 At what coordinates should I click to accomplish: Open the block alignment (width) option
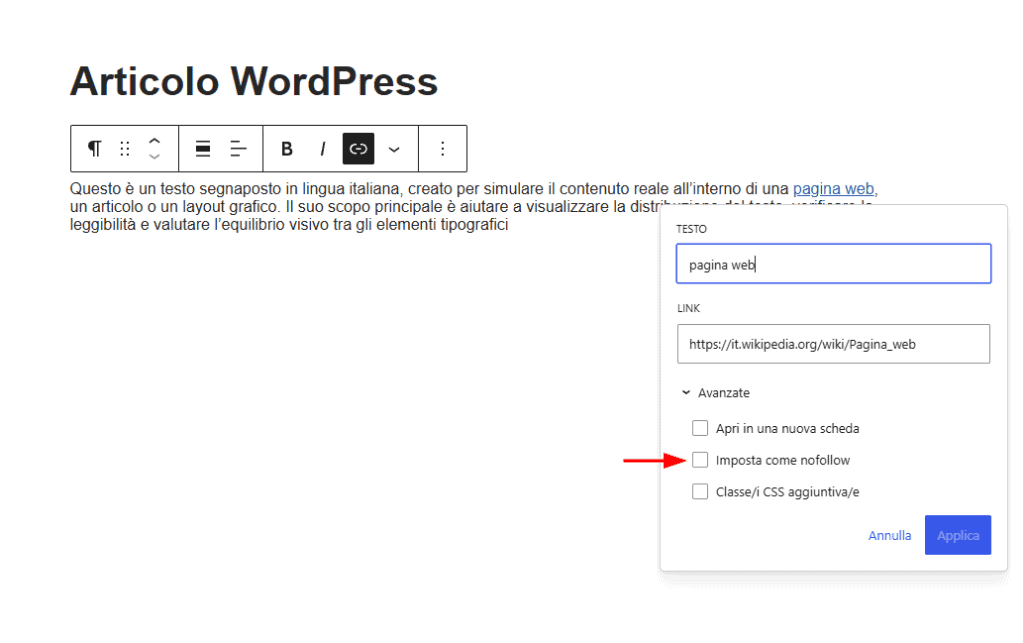[203, 149]
